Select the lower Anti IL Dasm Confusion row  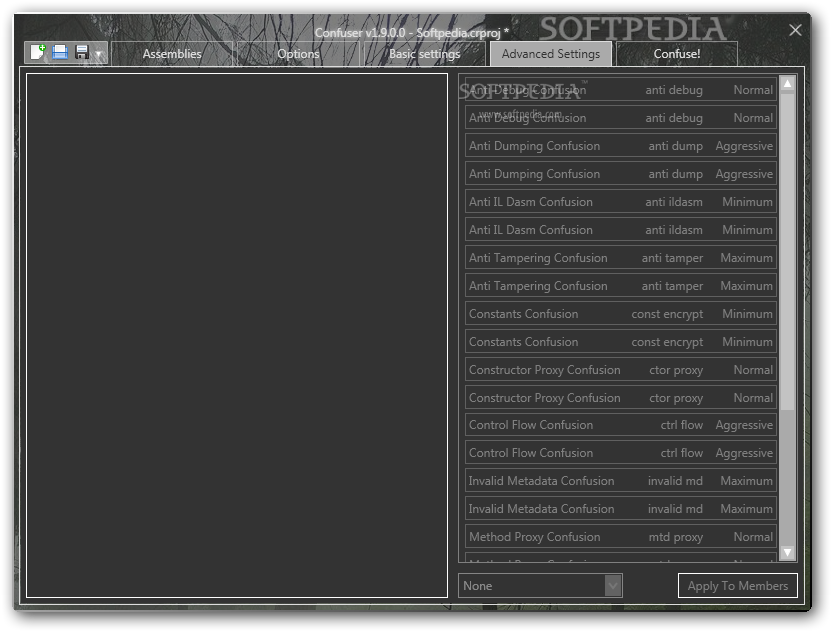[621, 230]
